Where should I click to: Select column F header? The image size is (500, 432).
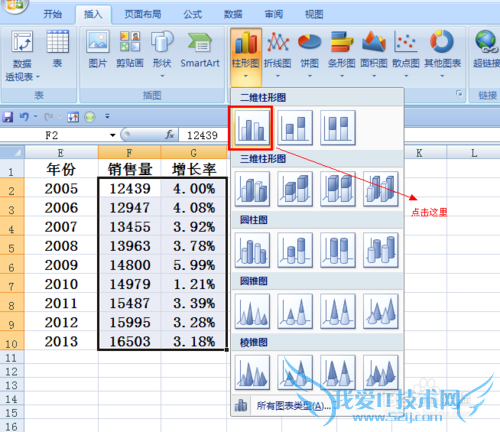coord(129,153)
